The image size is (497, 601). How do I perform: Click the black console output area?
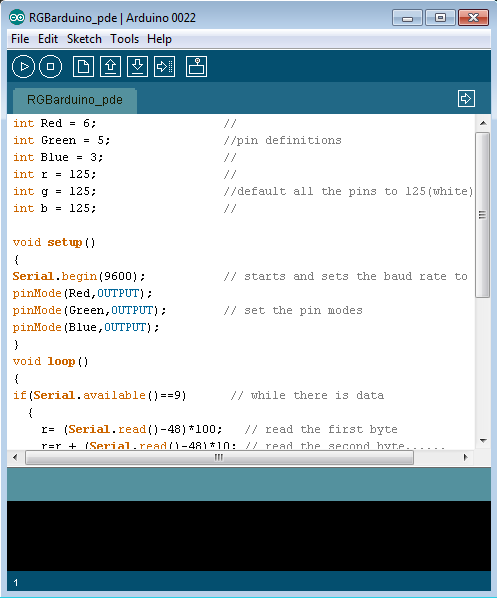[x=249, y=535]
